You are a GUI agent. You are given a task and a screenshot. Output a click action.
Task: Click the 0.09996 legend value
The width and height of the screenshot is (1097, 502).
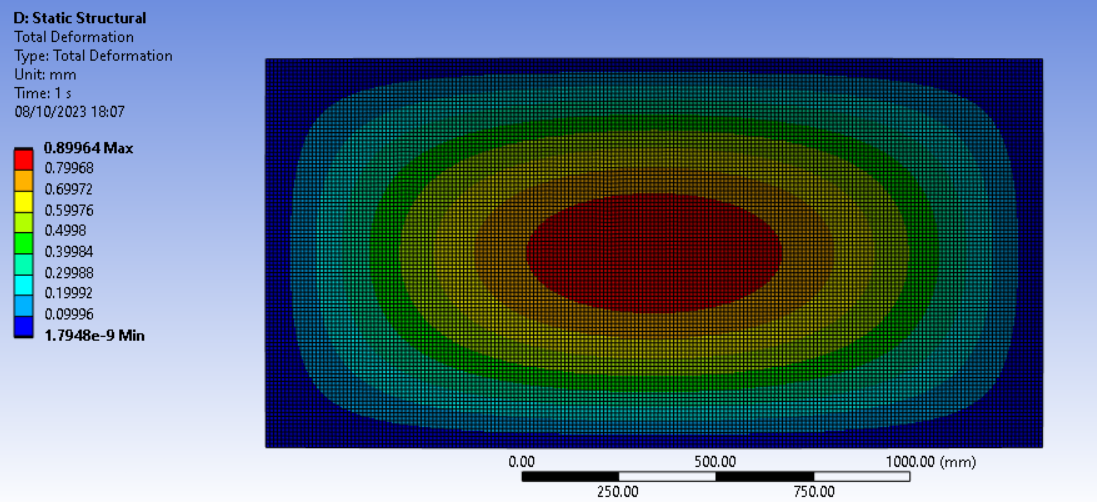pyautogui.click(x=69, y=313)
